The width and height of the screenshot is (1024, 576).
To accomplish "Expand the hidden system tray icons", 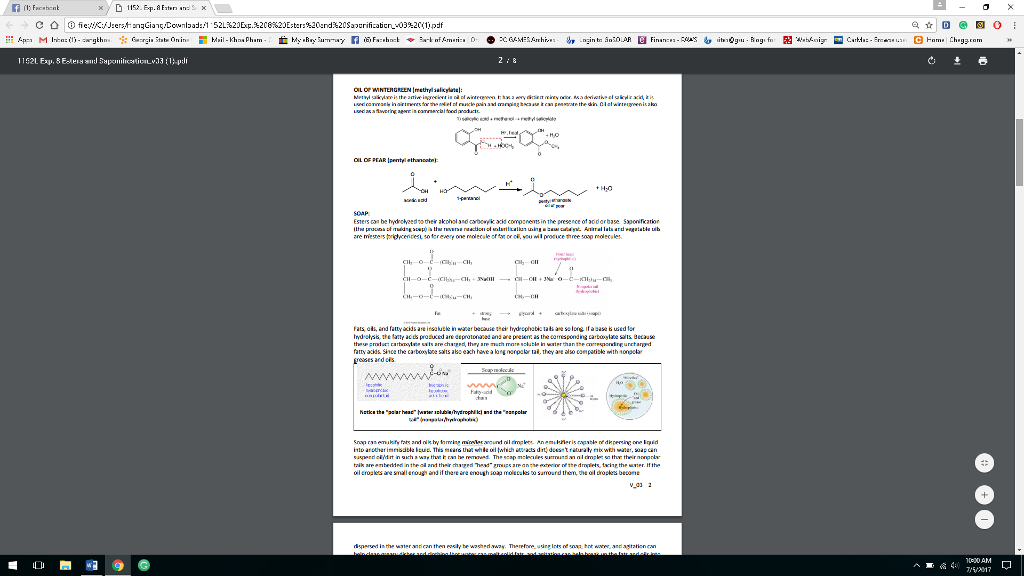I will pyautogui.click(x=916, y=565).
